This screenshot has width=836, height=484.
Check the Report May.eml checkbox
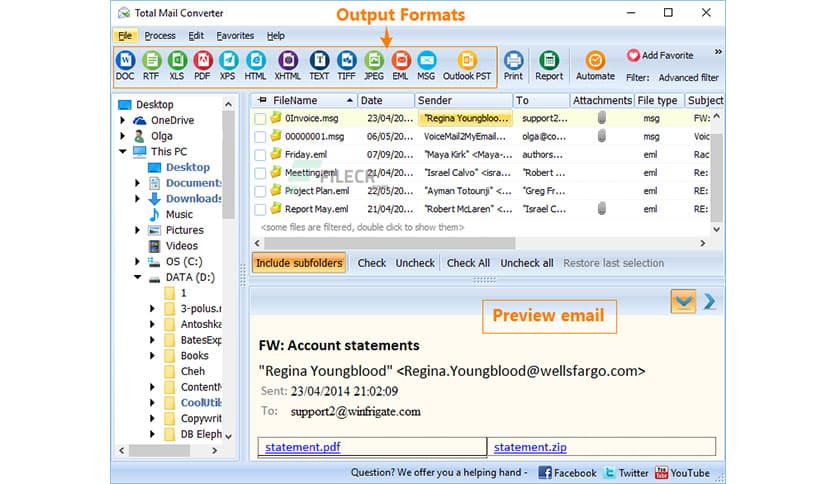pos(260,209)
